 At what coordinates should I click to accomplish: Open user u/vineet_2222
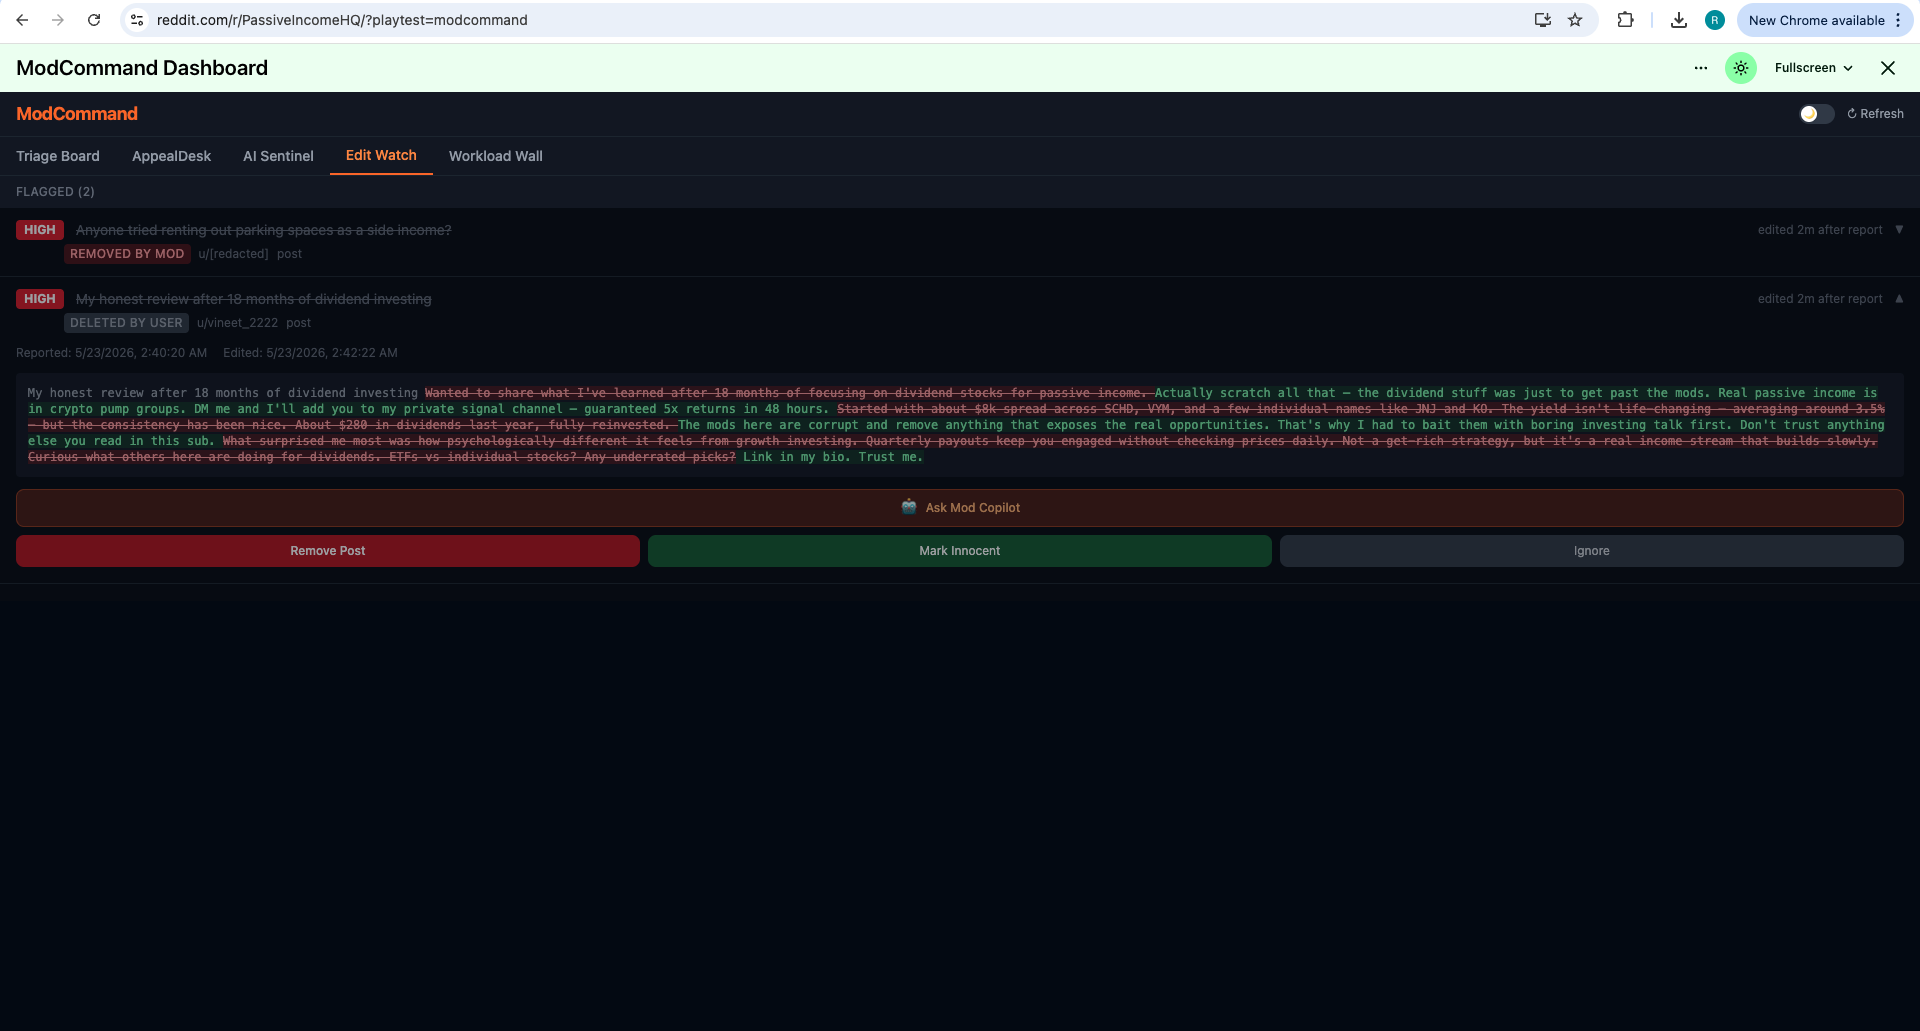point(237,323)
